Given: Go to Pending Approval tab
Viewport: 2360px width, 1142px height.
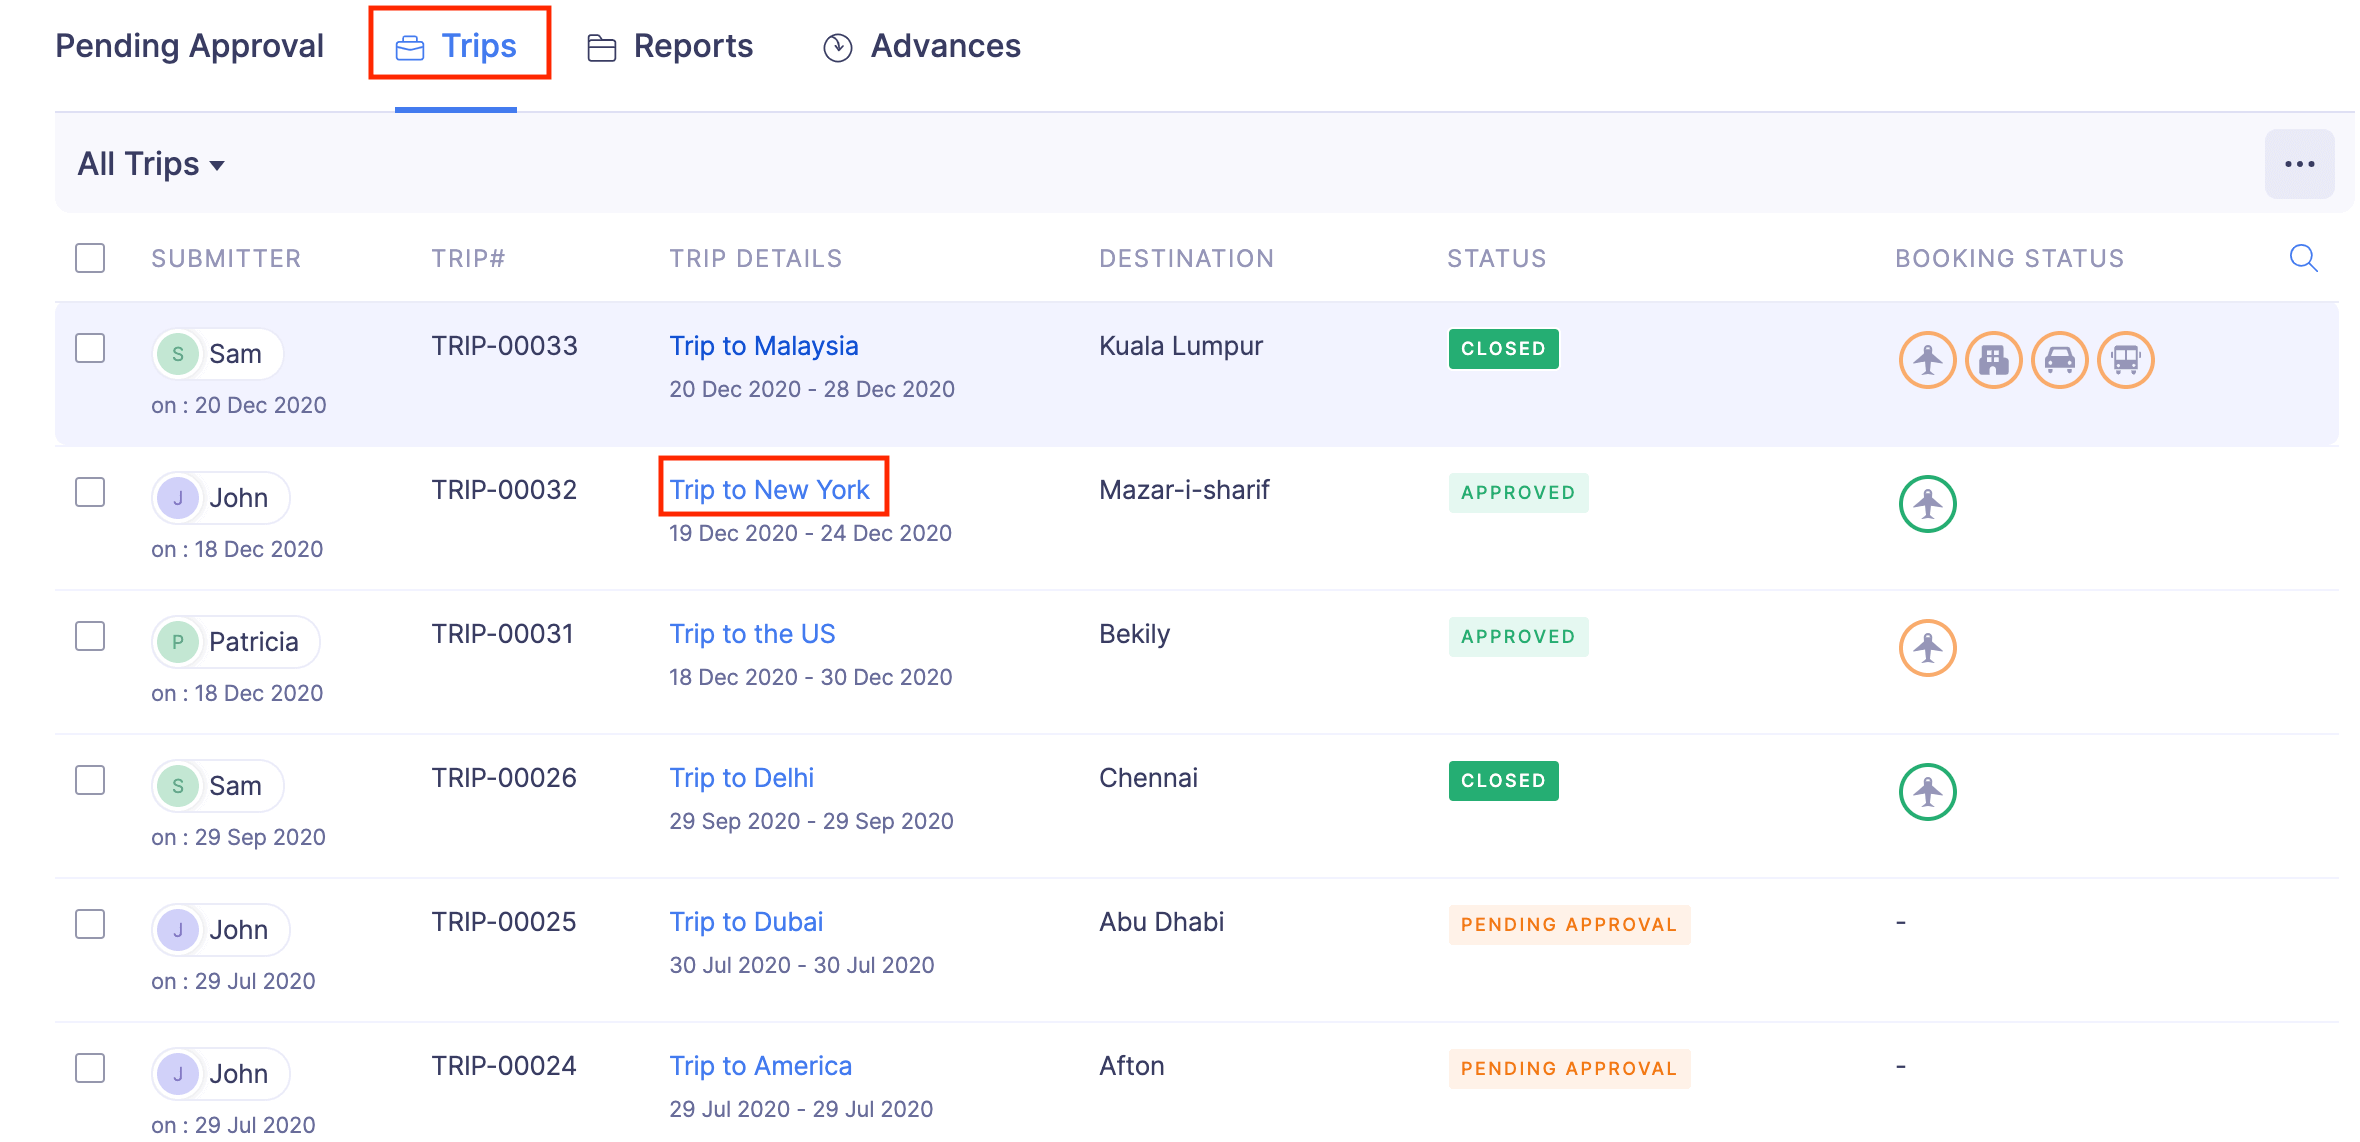Looking at the screenshot, I should 189,46.
